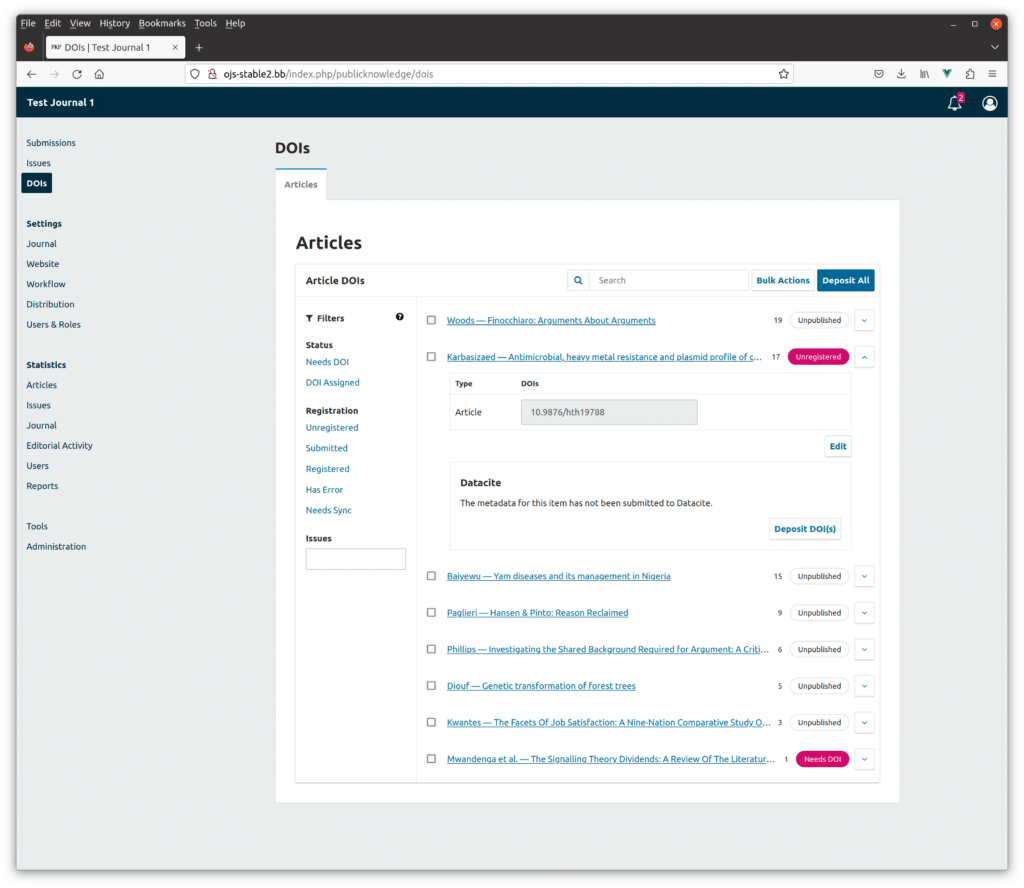Open the Bookmarks menu in the menu bar
The image size is (1024, 888).
pyautogui.click(x=162, y=23)
